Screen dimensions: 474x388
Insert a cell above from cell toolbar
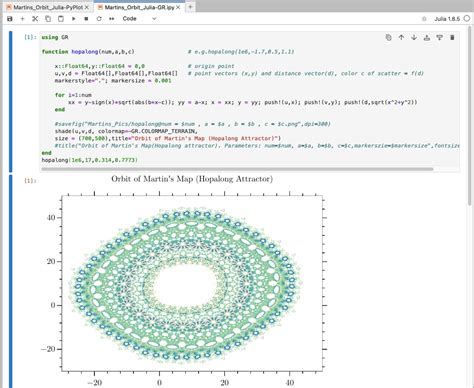click(427, 37)
